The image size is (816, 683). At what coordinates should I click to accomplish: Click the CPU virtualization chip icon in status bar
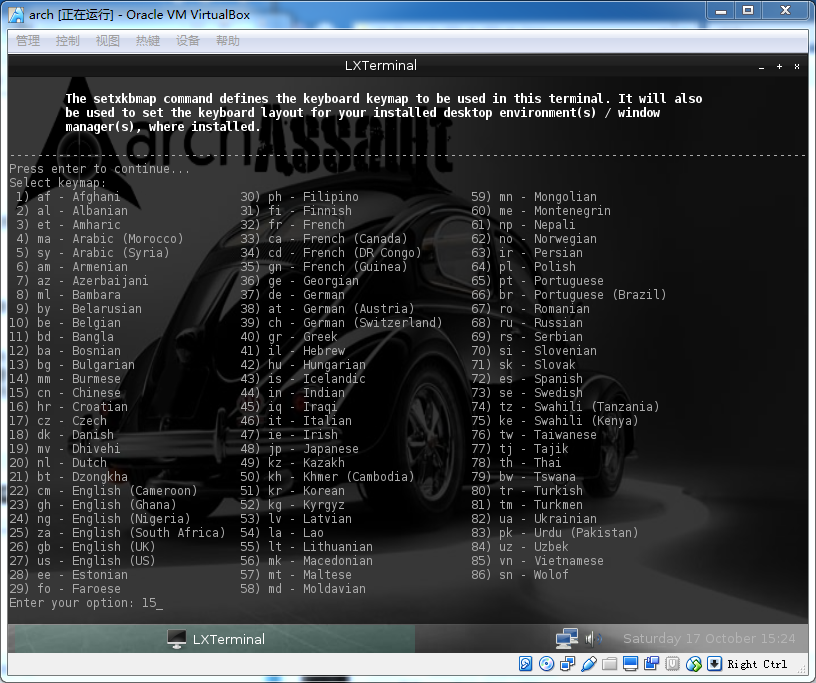click(x=672, y=664)
